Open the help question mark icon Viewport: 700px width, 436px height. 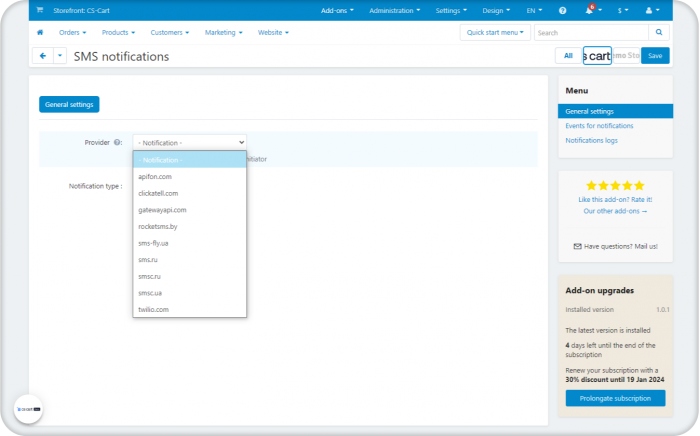pos(562,10)
